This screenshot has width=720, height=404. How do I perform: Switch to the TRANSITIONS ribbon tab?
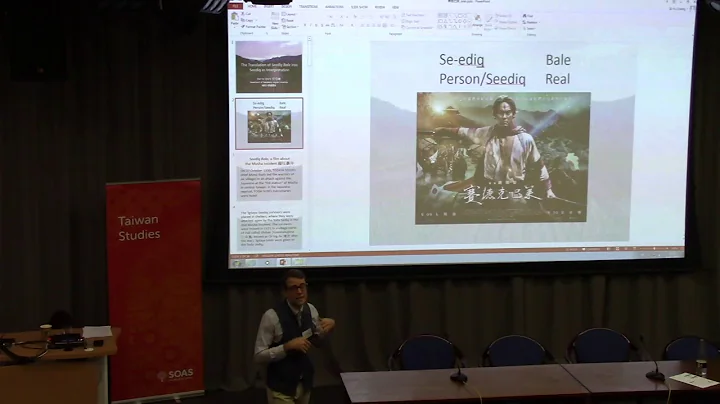[x=309, y=6]
